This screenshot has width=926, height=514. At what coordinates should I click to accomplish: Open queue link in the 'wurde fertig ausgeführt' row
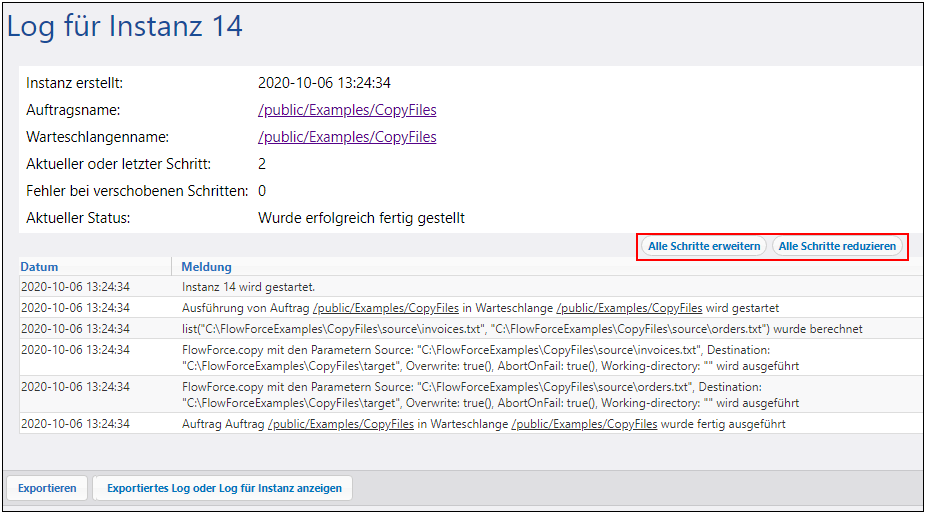[584, 424]
